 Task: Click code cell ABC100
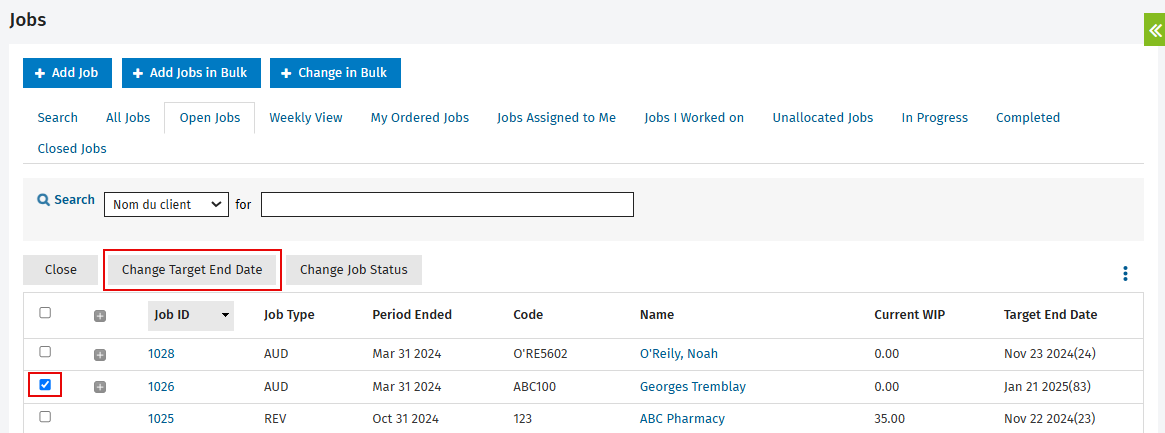[x=534, y=386]
